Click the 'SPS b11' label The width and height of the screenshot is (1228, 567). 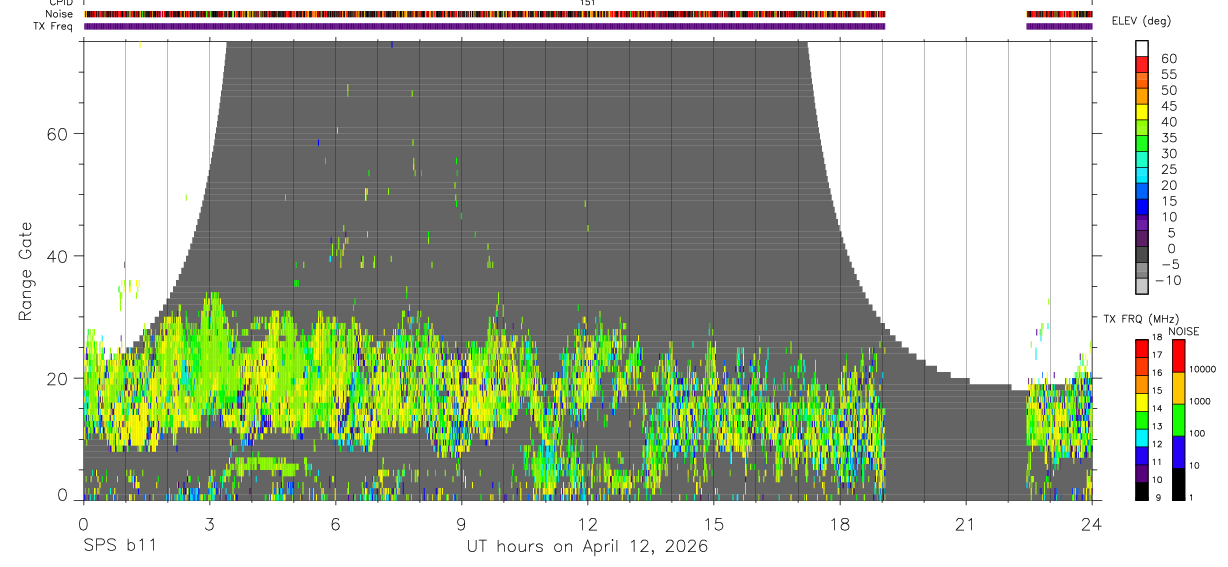(x=118, y=547)
